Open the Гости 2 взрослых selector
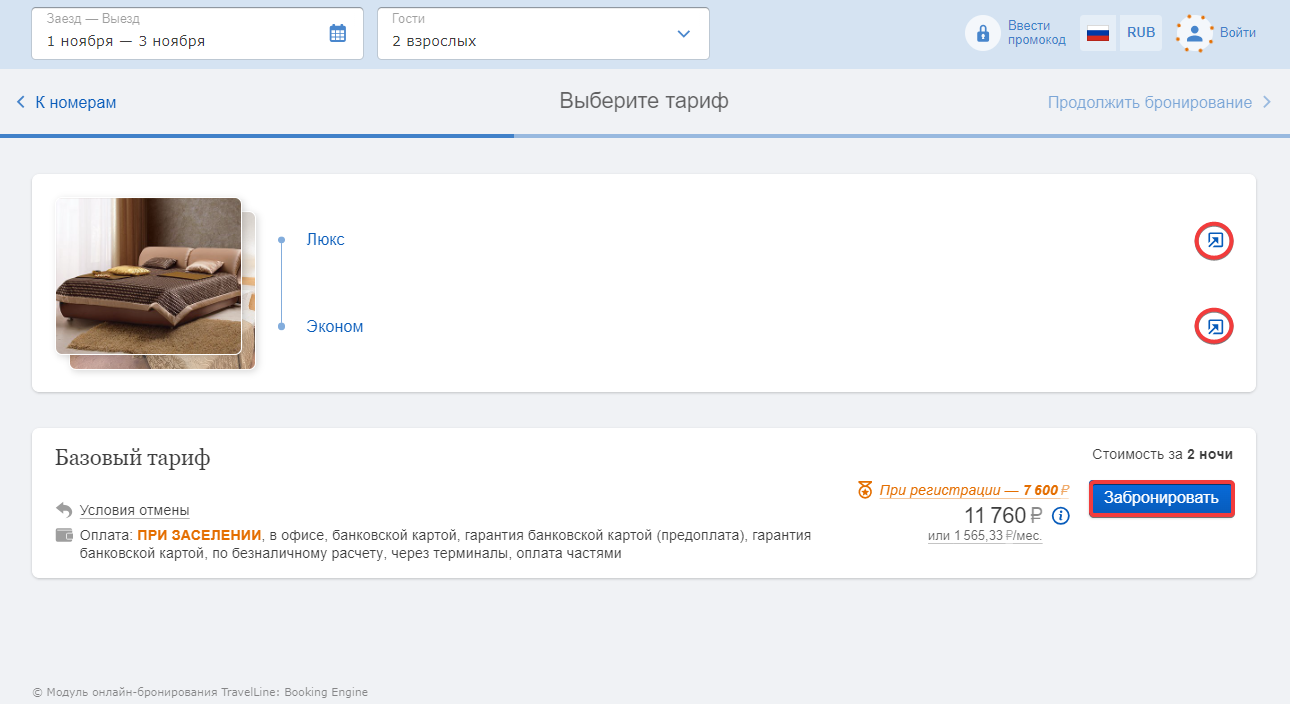 point(543,33)
